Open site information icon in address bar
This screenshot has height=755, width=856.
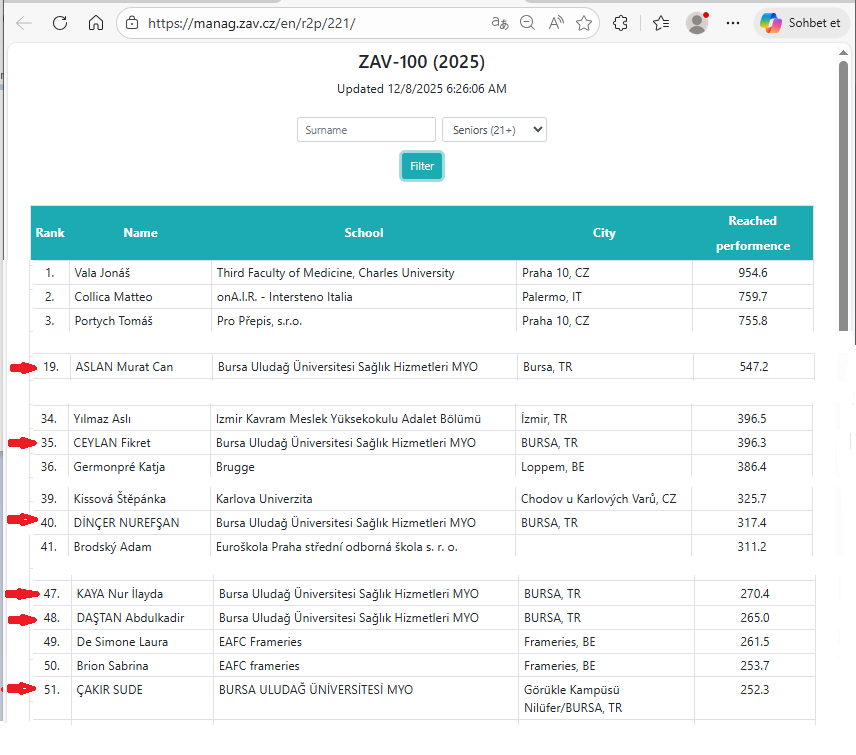pos(132,23)
